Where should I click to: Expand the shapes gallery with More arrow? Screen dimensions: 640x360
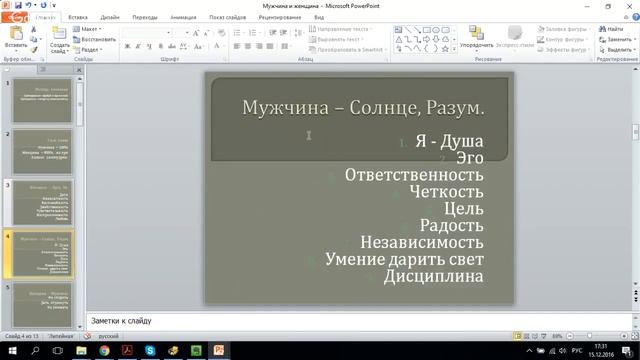[x=454, y=49]
